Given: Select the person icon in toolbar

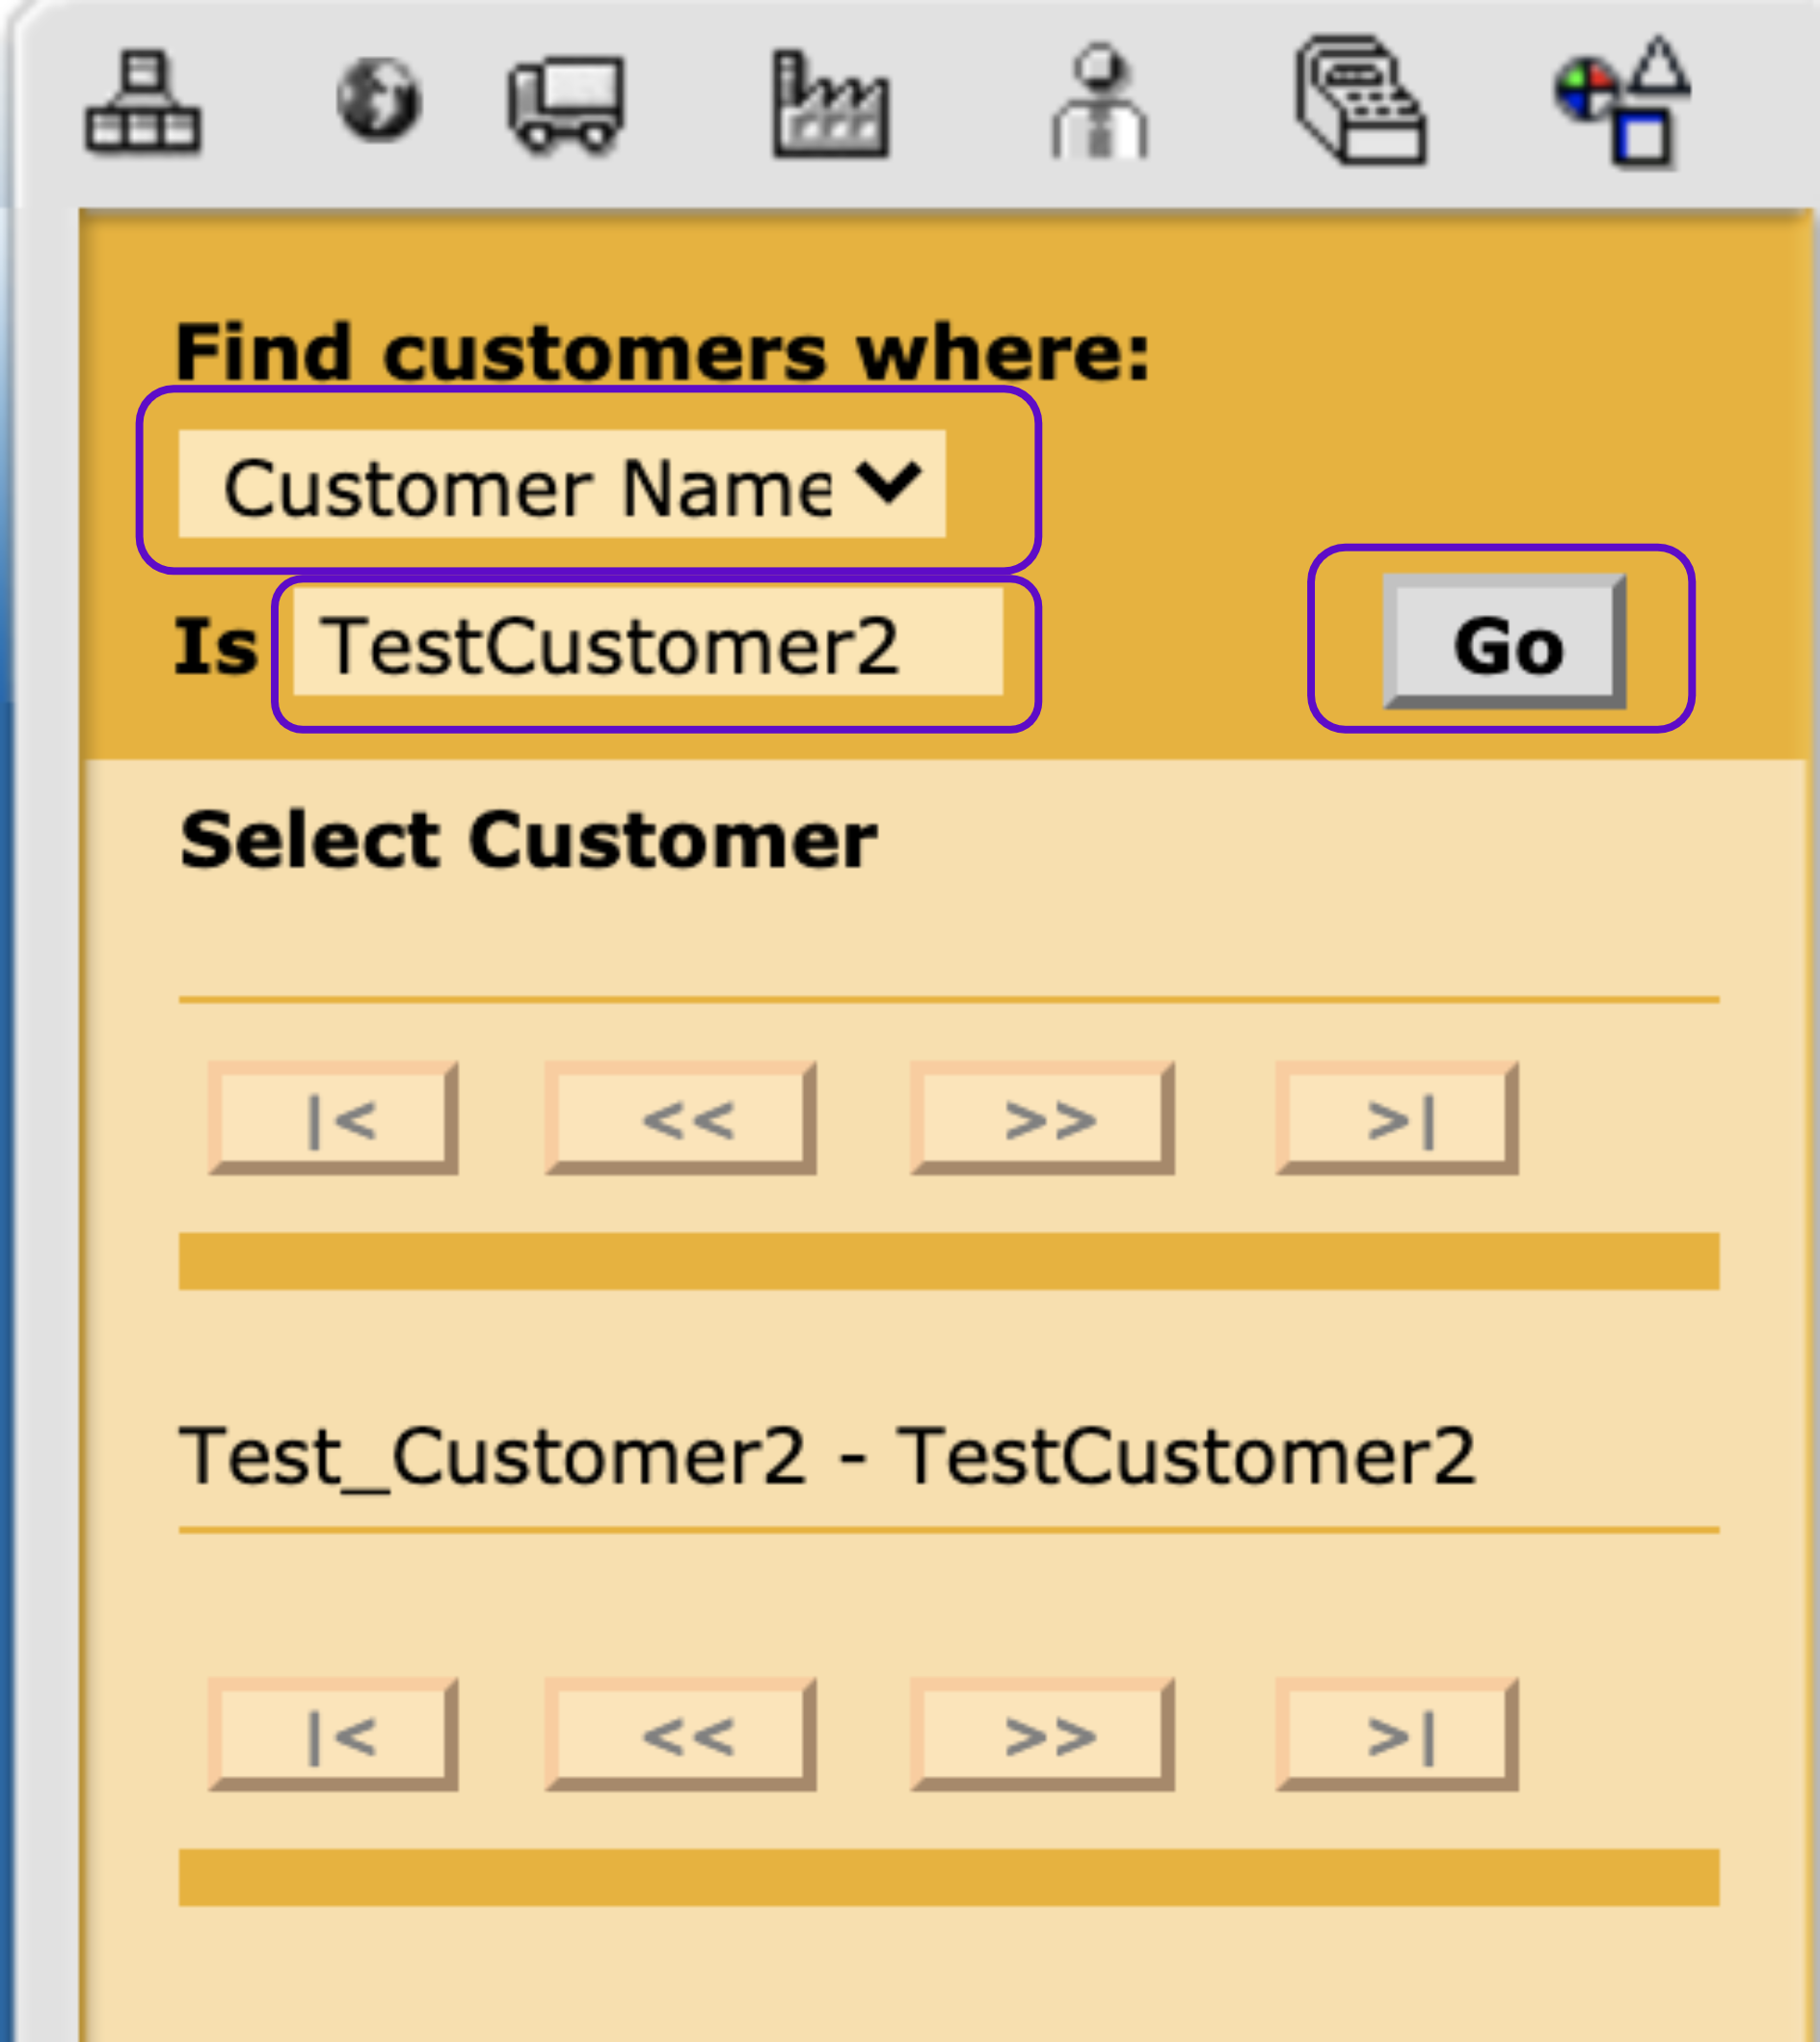Looking at the screenshot, I should coord(1099,103).
